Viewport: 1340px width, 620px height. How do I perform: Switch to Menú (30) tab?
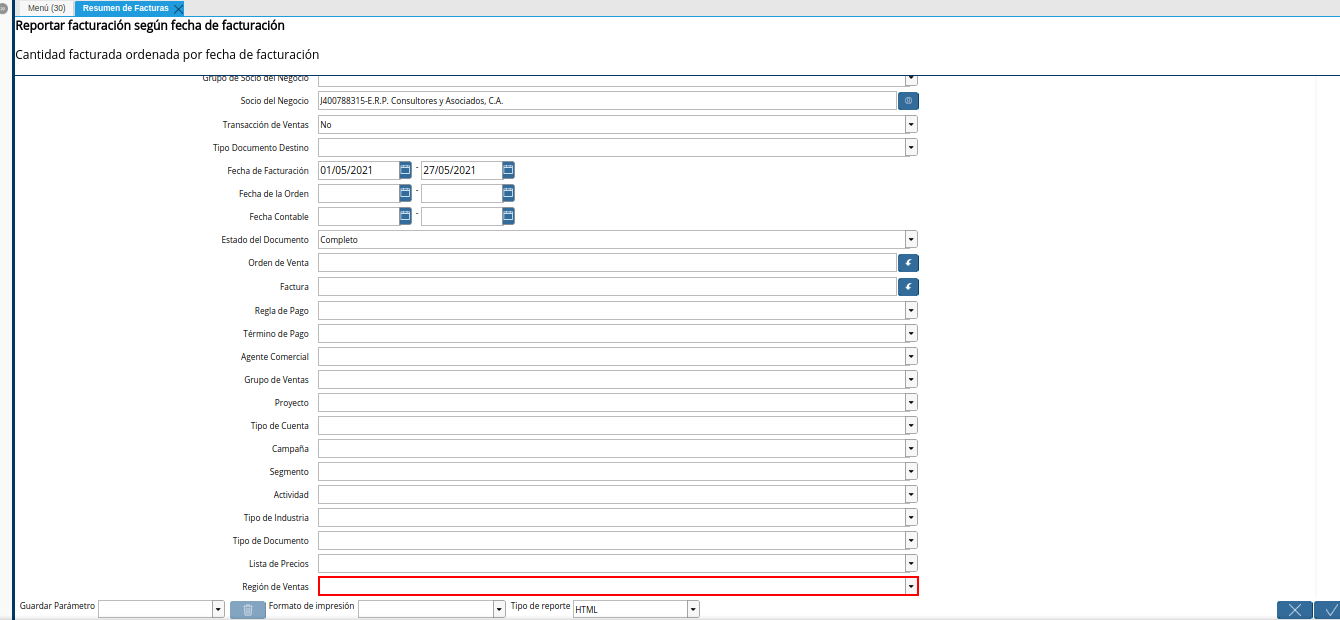pyautogui.click(x=46, y=8)
